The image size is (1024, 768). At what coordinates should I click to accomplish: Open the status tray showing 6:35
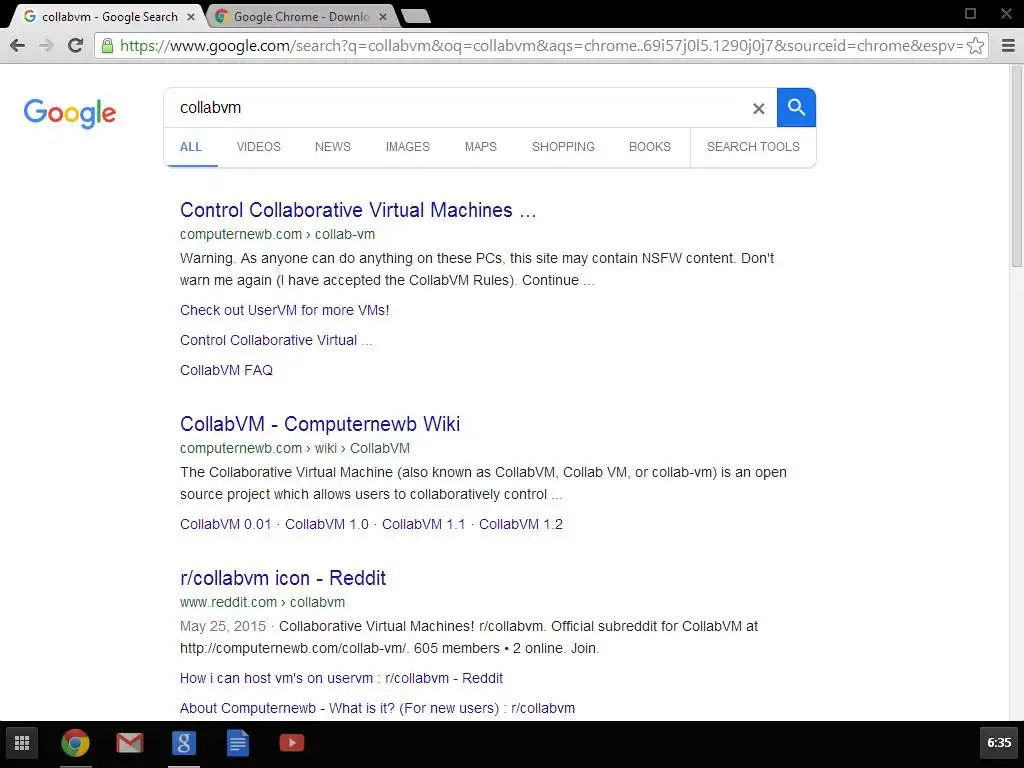pos(999,743)
